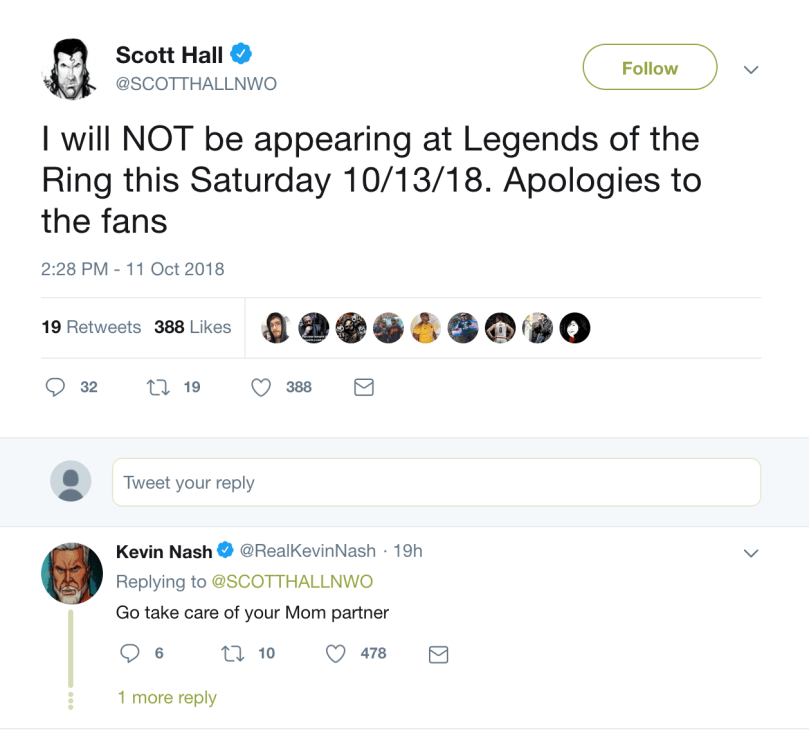
Task: Send Kevin Nash's reply via envelope icon
Action: [438, 654]
